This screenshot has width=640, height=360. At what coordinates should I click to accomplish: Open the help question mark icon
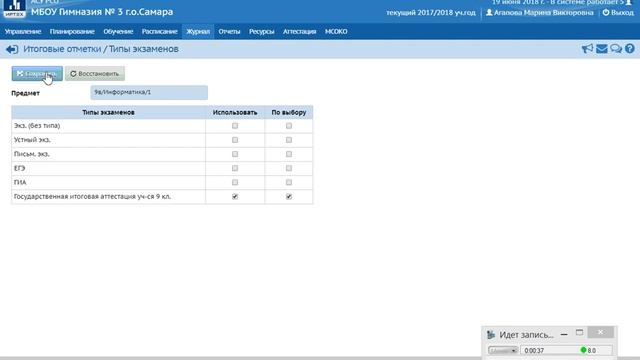click(x=630, y=49)
